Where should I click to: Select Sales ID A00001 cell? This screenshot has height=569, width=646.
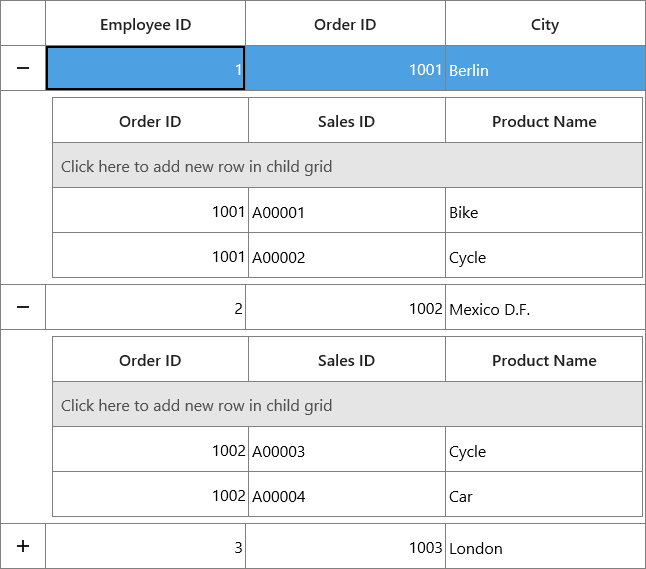[x=346, y=210]
